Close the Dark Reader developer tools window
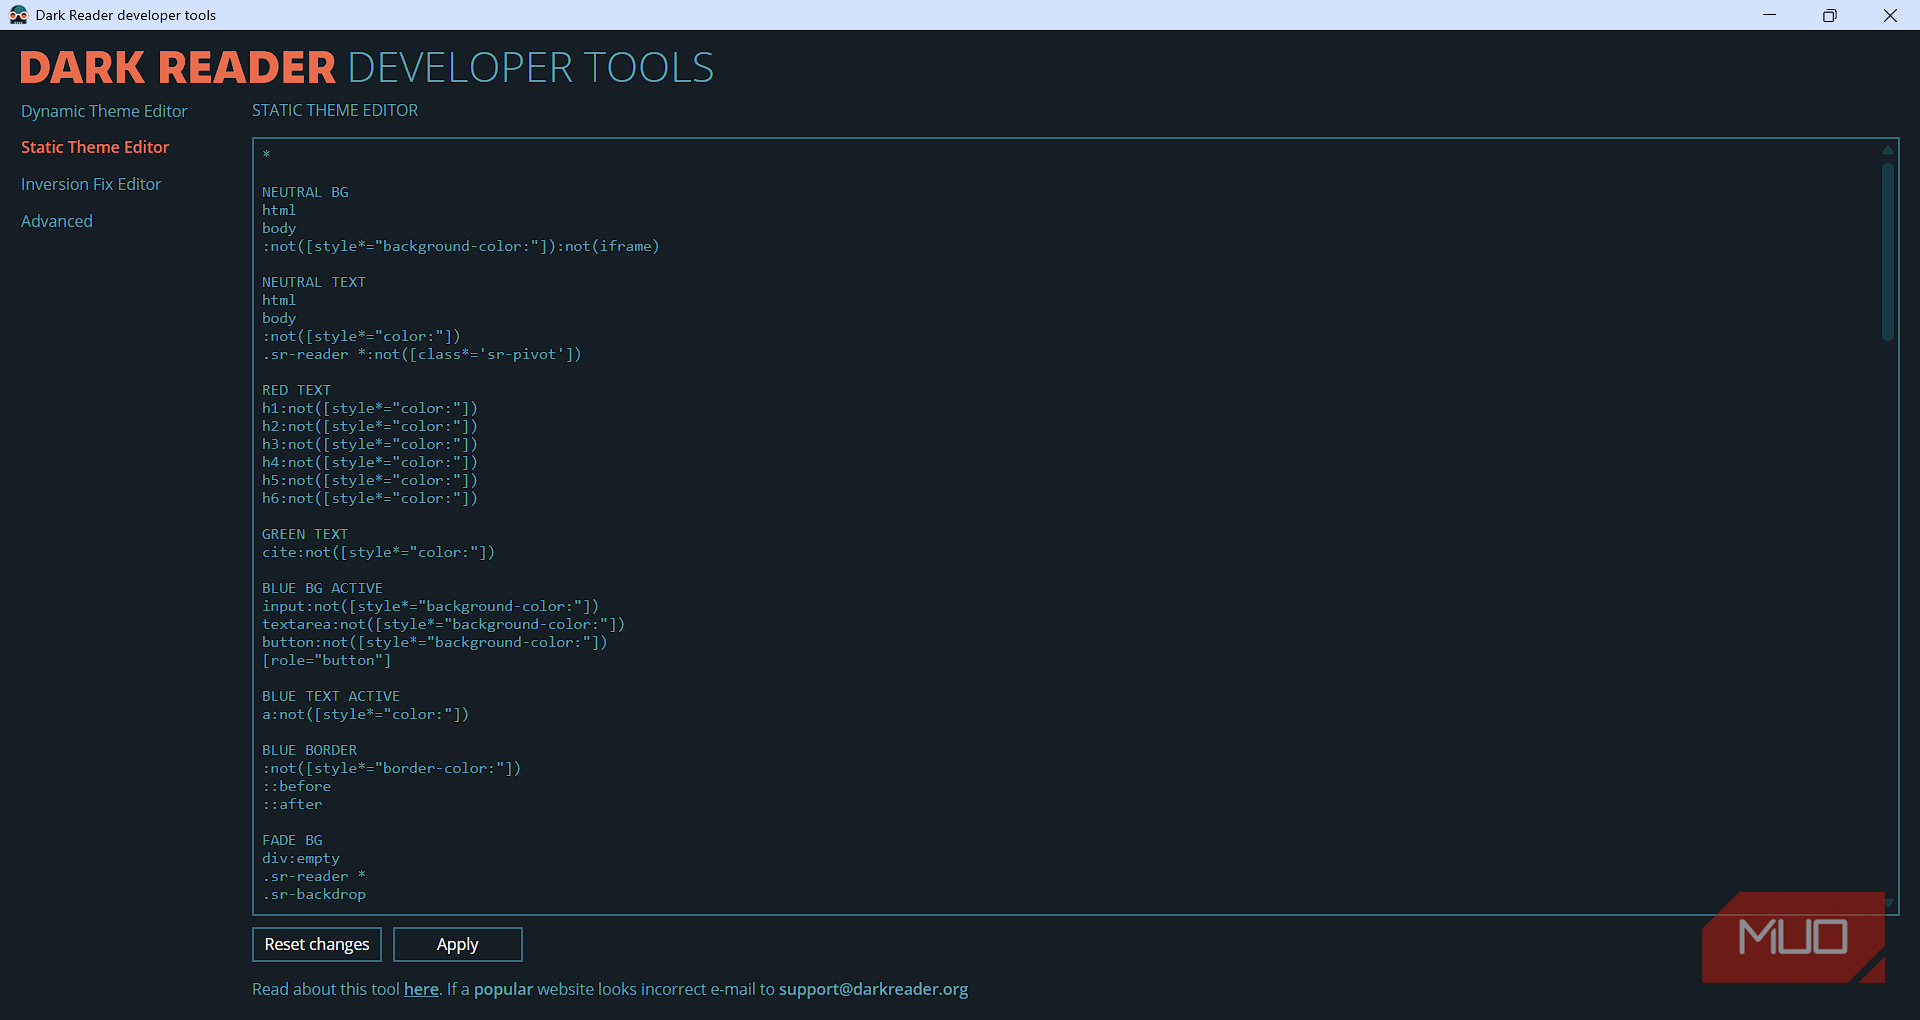The width and height of the screenshot is (1920, 1020). click(x=1890, y=15)
